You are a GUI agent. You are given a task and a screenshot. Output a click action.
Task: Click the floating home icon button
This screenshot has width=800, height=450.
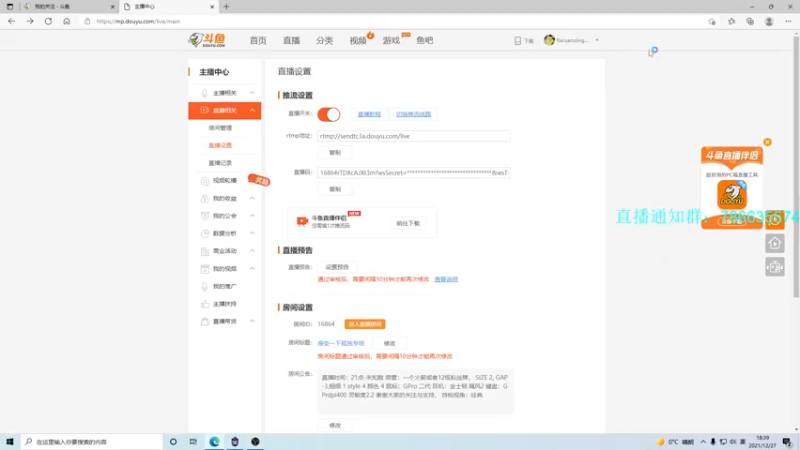pos(774,243)
